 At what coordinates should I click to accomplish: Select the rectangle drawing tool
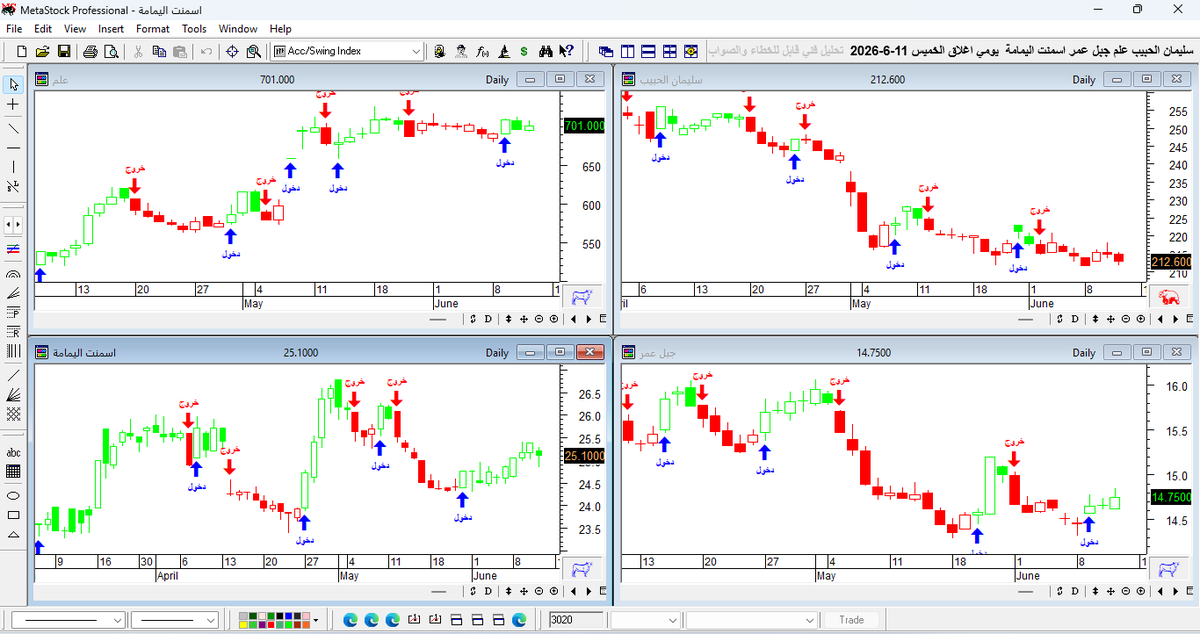(x=14, y=515)
